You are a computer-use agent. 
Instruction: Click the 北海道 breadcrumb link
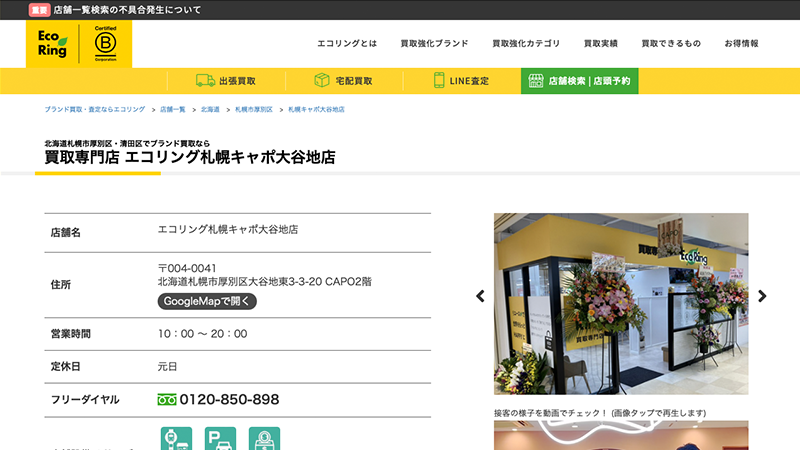click(210, 108)
